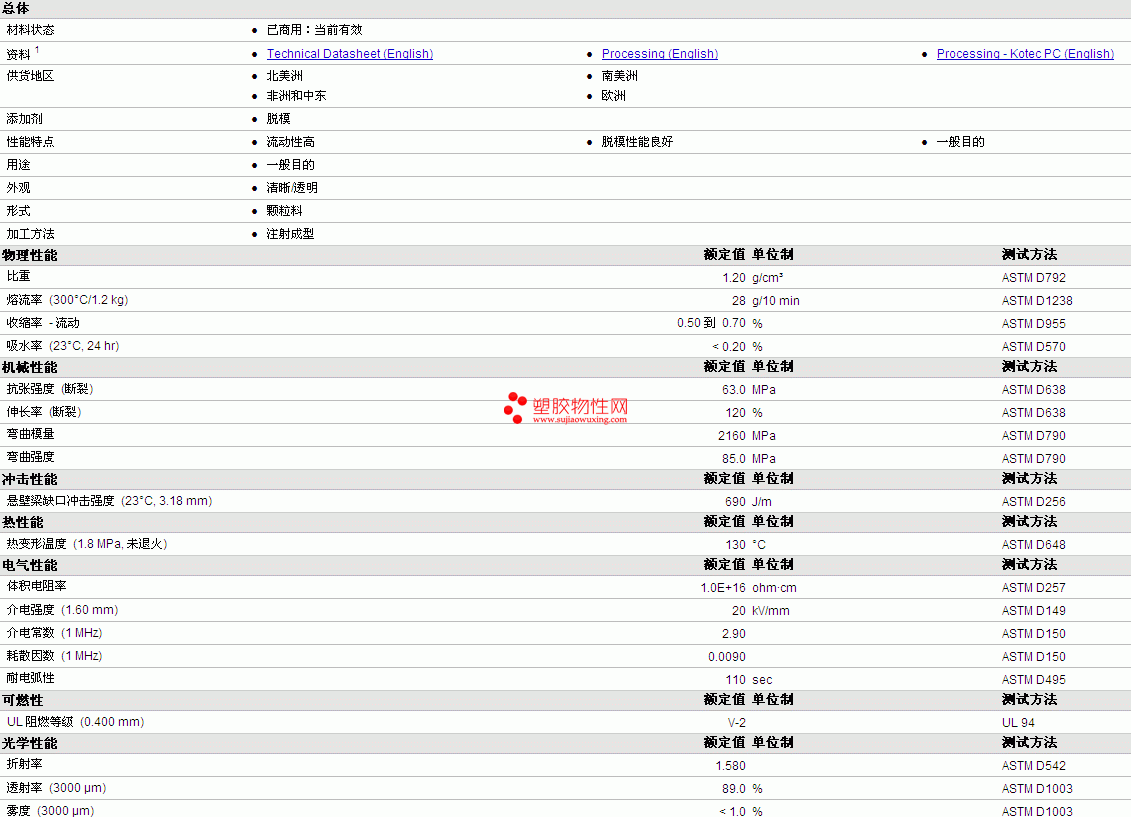The image size is (1131, 817).
Task: Click the 耐电弧性 row label
Action: click(30, 678)
